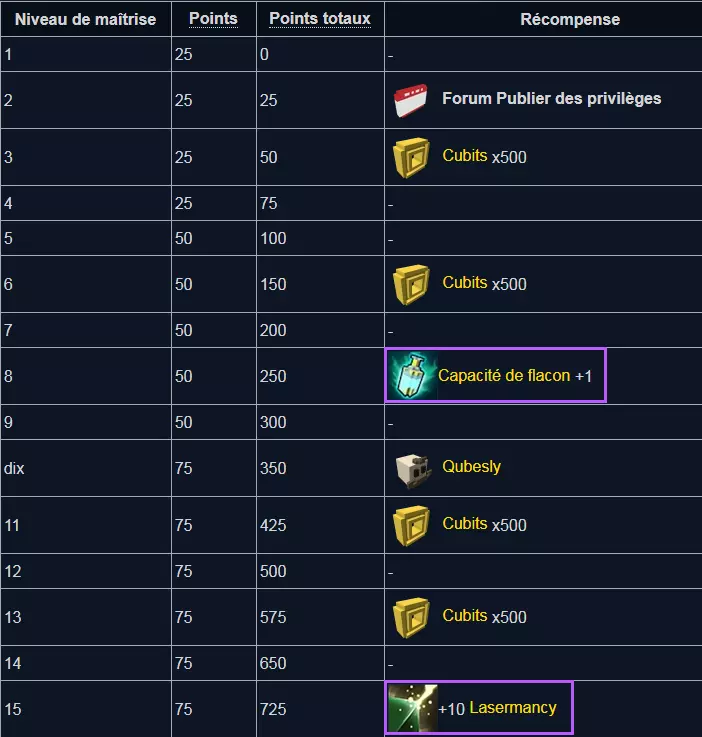Click the Cubits icon in level 13 row
Viewport: 702px width, 737px height.
point(411,616)
